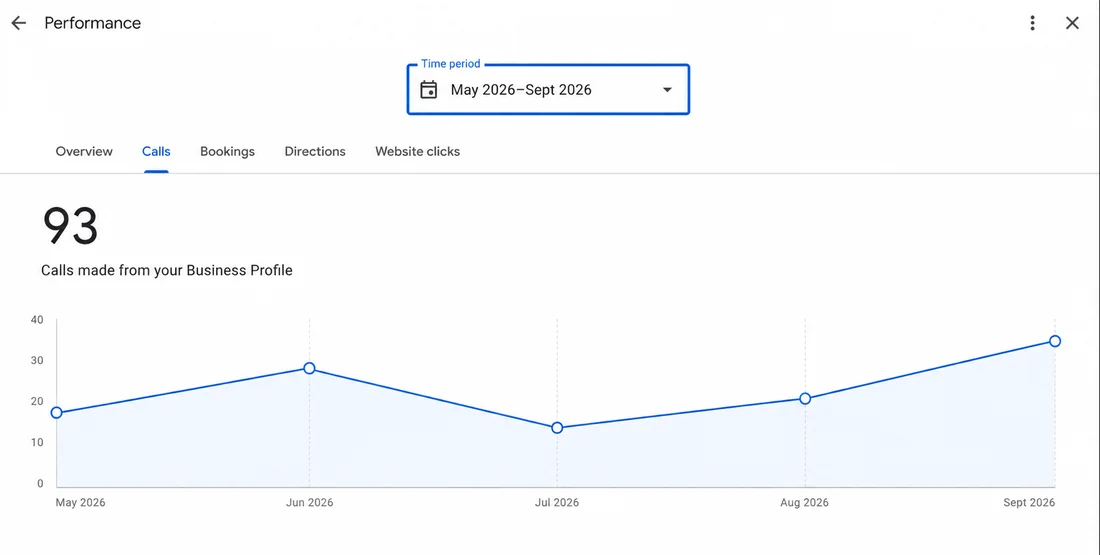Image resolution: width=1100 pixels, height=555 pixels.
Task: Click the y-axis value 40
Action: pyautogui.click(x=37, y=320)
